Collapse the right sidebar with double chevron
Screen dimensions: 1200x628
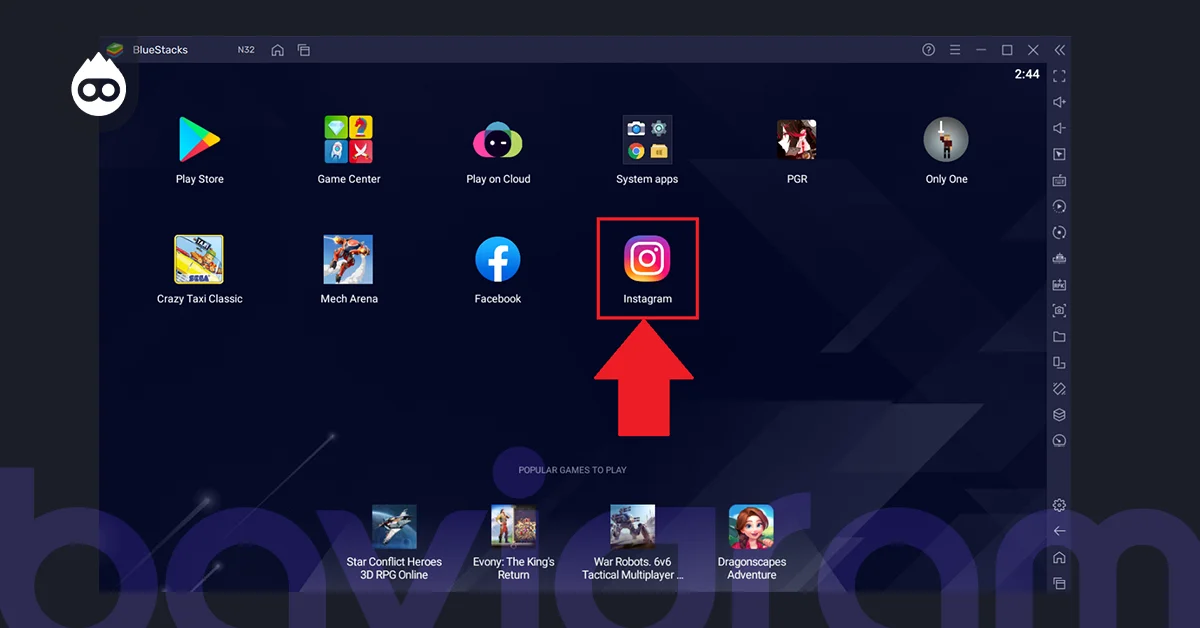click(x=1060, y=50)
